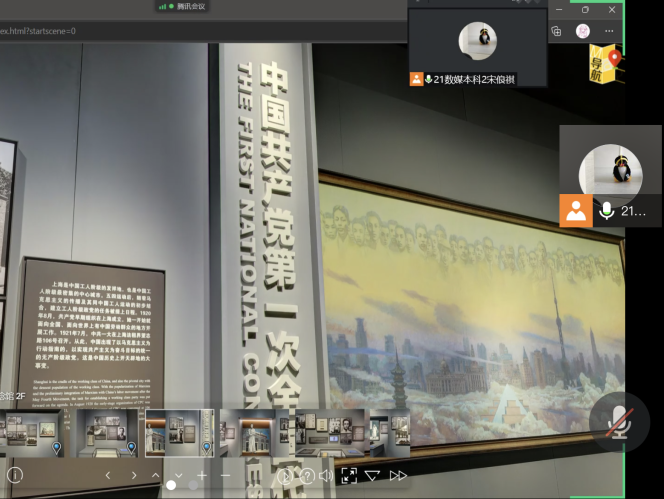Pan the panorama left with arrow
Image resolution: width=664 pixels, height=499 pixels.
(108, 475)
